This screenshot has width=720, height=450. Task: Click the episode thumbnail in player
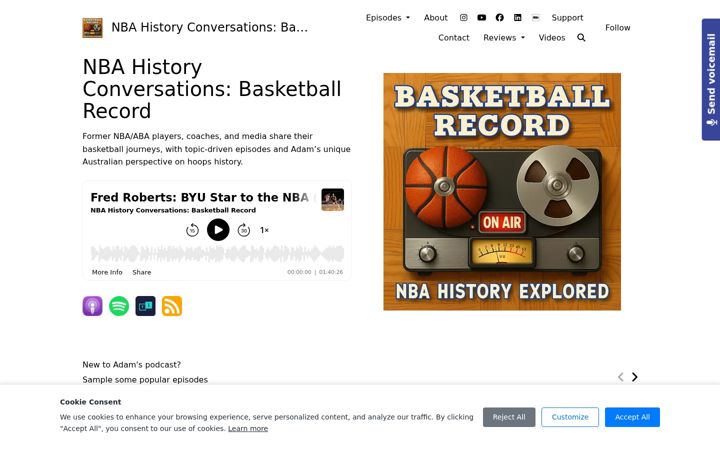click(332, 200)
